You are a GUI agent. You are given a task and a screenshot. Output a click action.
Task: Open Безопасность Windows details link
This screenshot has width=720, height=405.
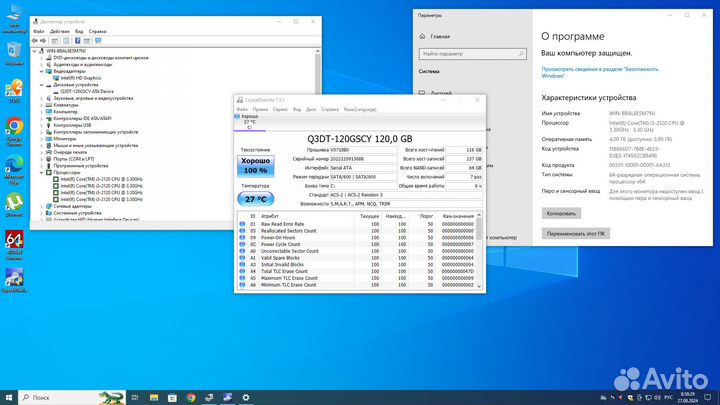pos(600,73)
